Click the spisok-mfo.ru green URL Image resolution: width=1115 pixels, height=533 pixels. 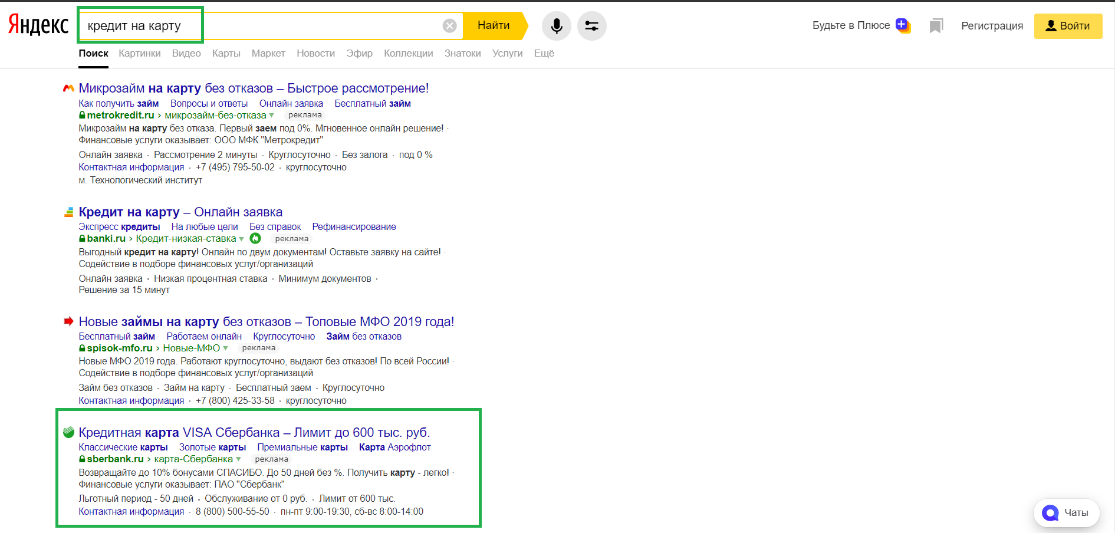(x=119, y=349)
